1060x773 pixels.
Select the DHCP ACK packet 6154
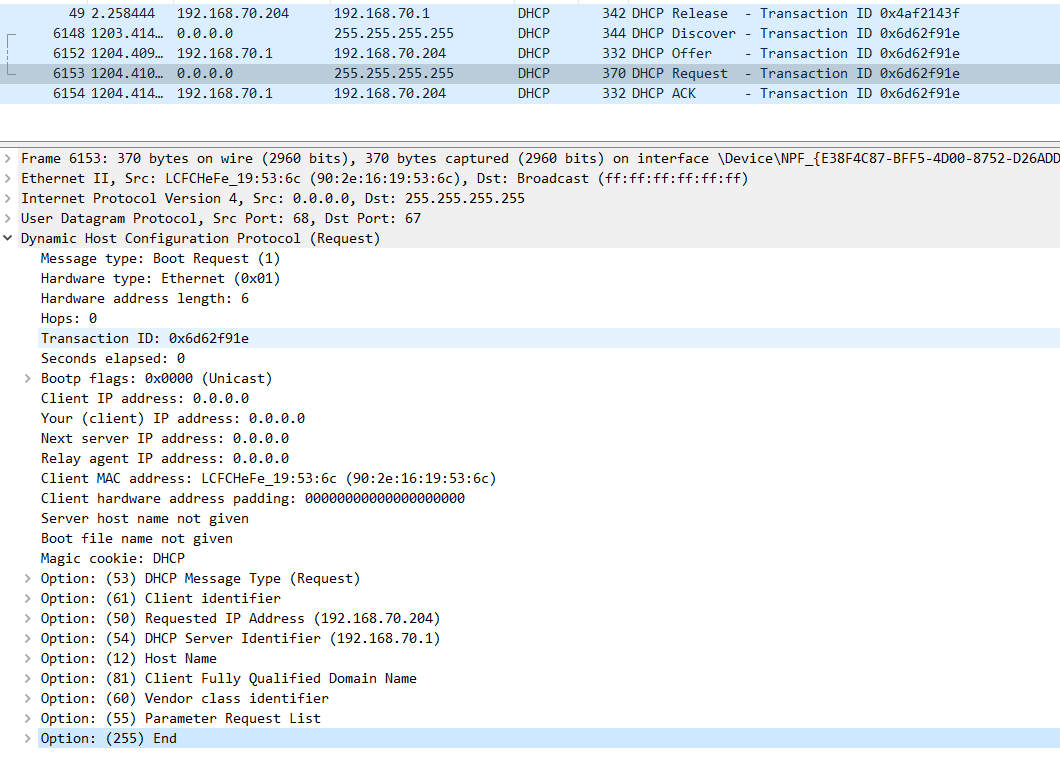pyautogui.click(x=500, y=94)
